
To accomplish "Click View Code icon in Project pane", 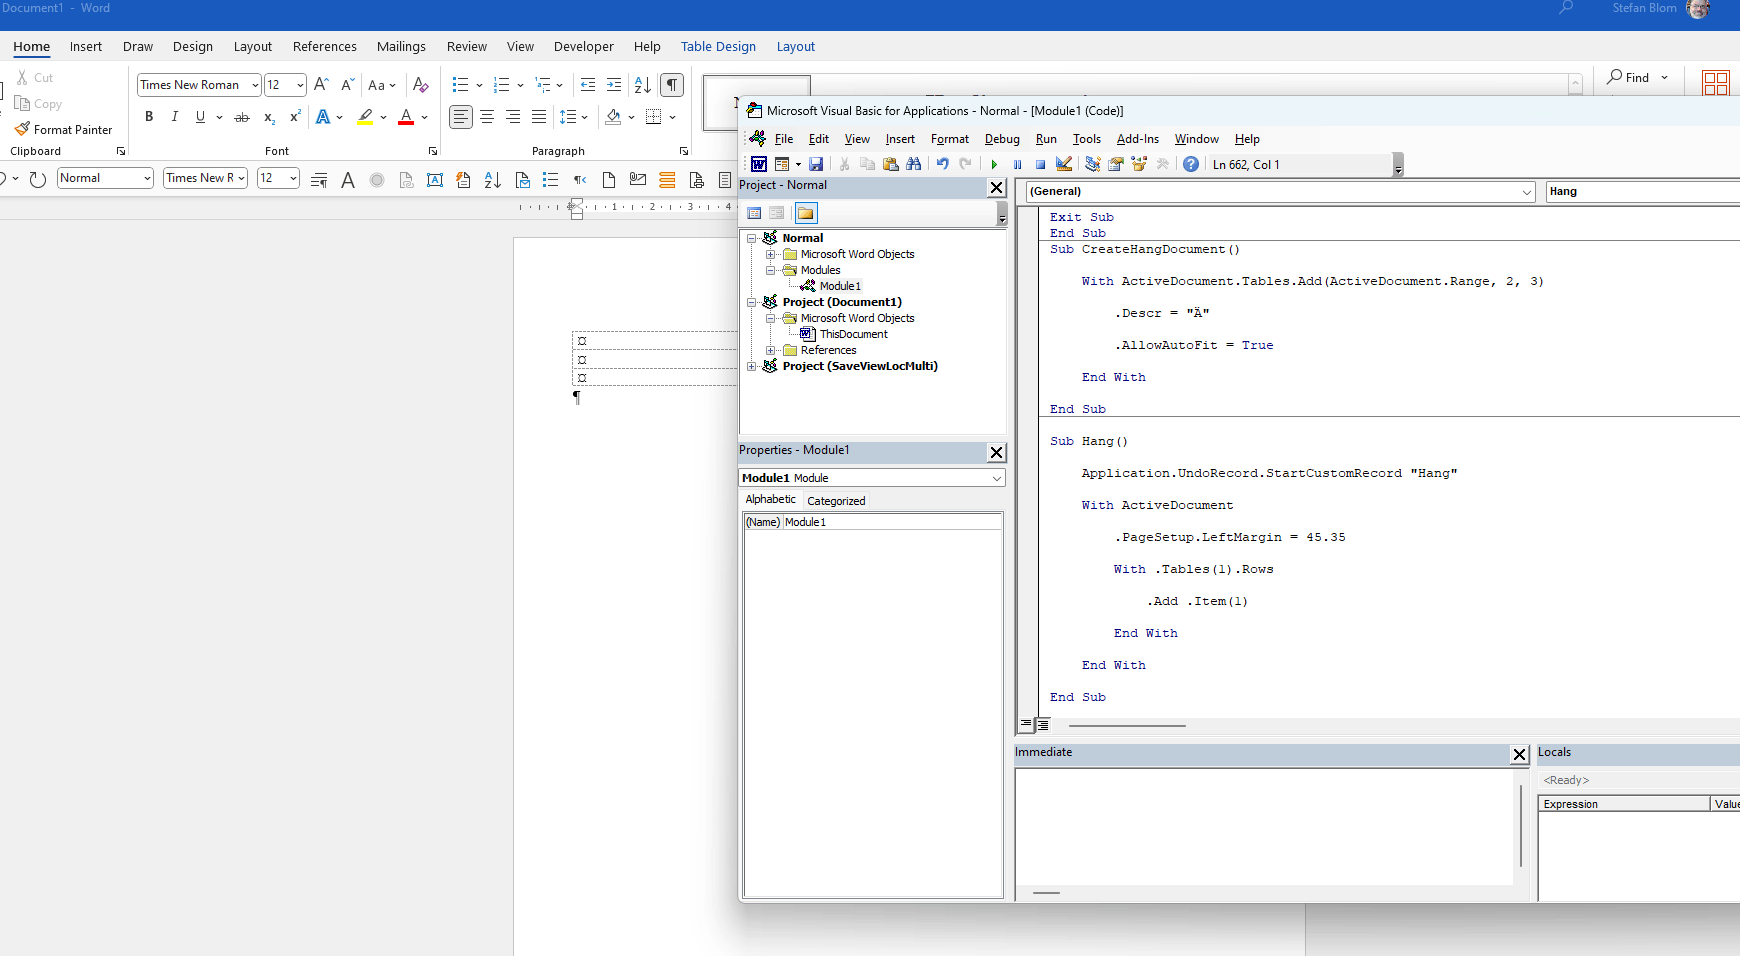I will [x=755, y=213].
